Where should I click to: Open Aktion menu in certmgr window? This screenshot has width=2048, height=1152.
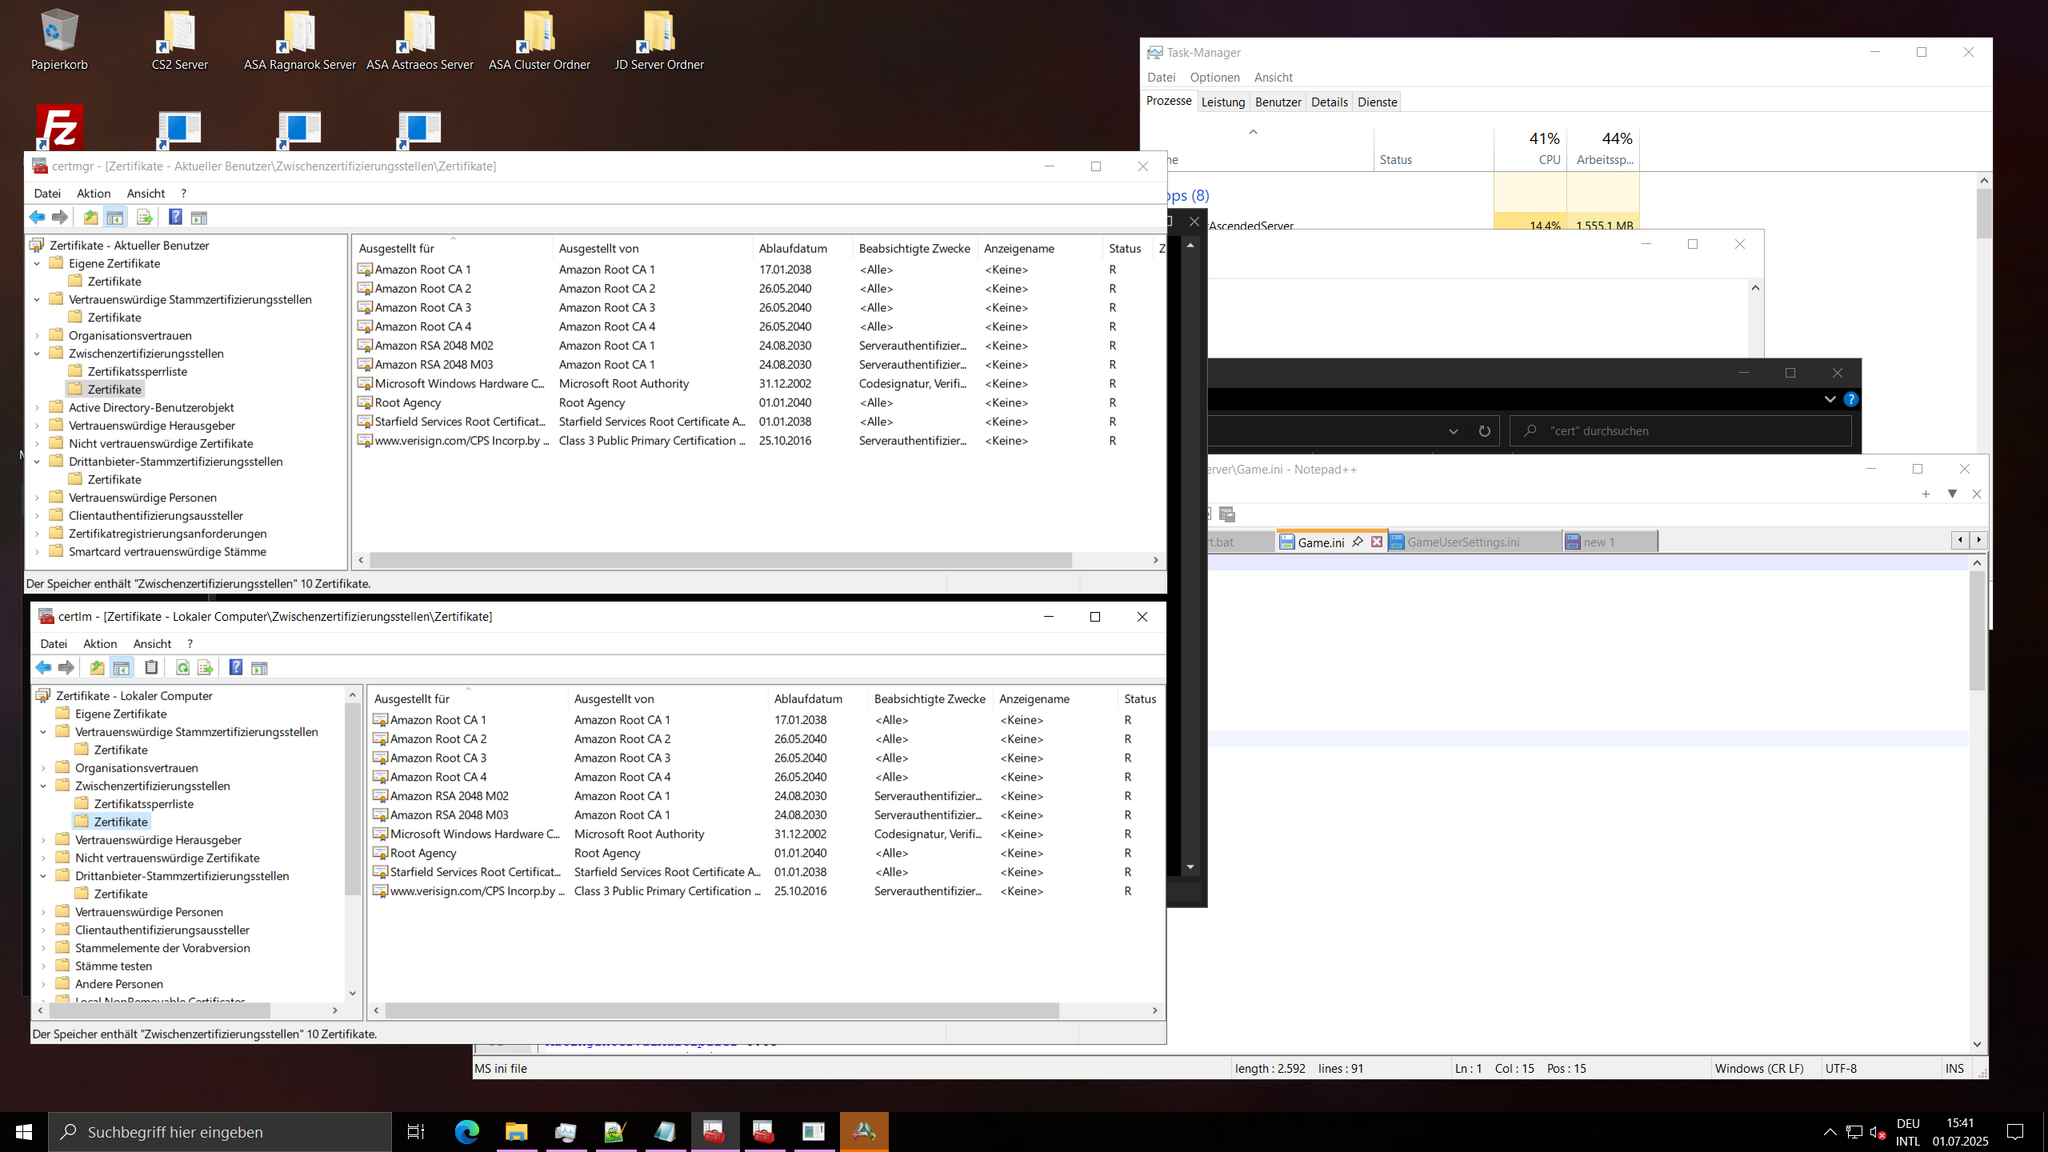click(x=94, y=194)
